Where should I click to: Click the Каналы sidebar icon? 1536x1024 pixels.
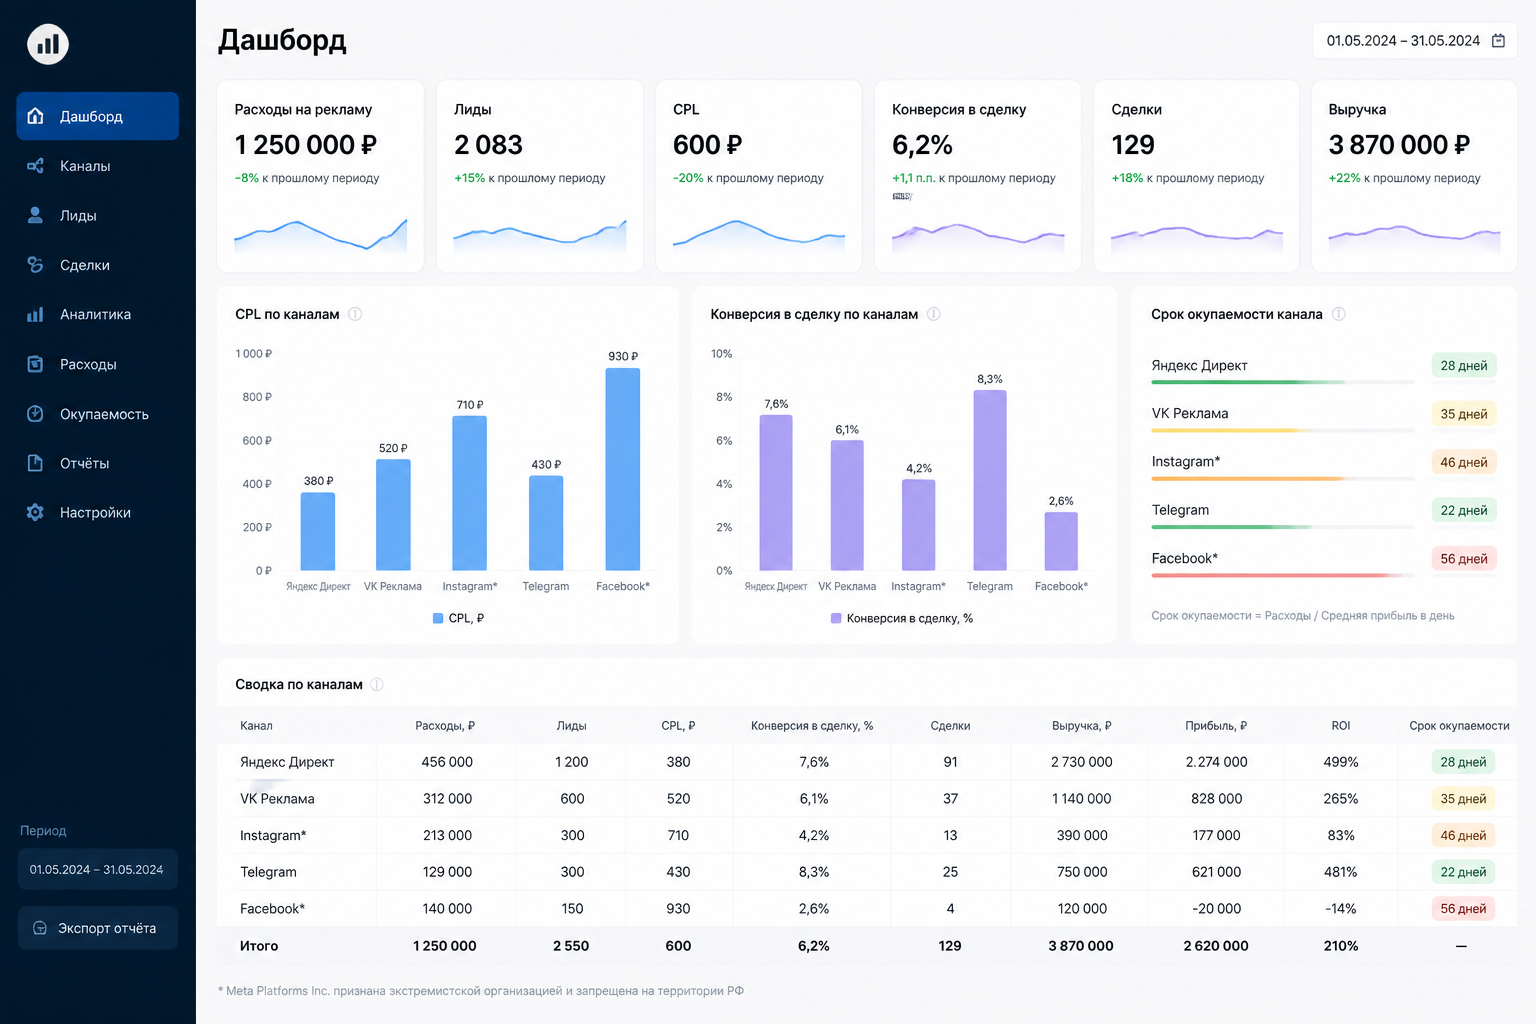coord(36,166)
